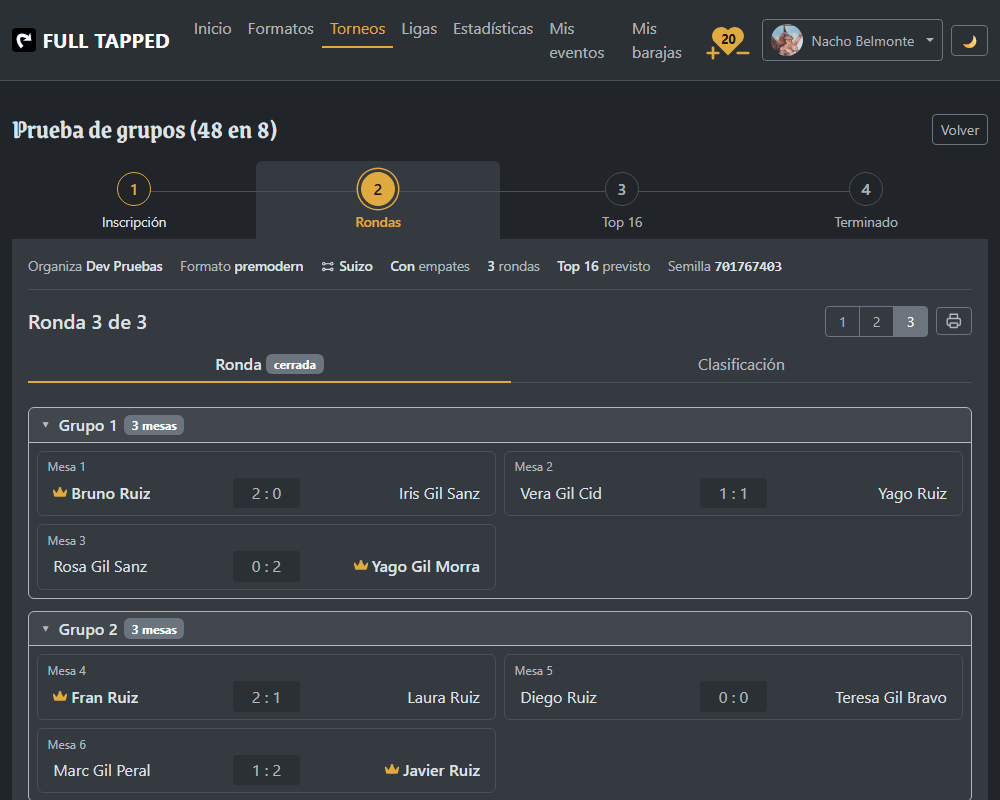Click the 0 : 2 score on Mesa 3

coord(267,567)
